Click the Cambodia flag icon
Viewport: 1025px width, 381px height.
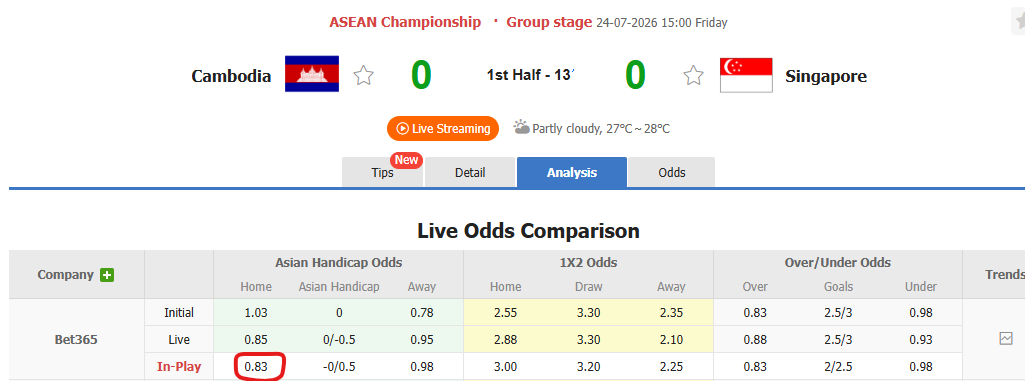point(312,74)
